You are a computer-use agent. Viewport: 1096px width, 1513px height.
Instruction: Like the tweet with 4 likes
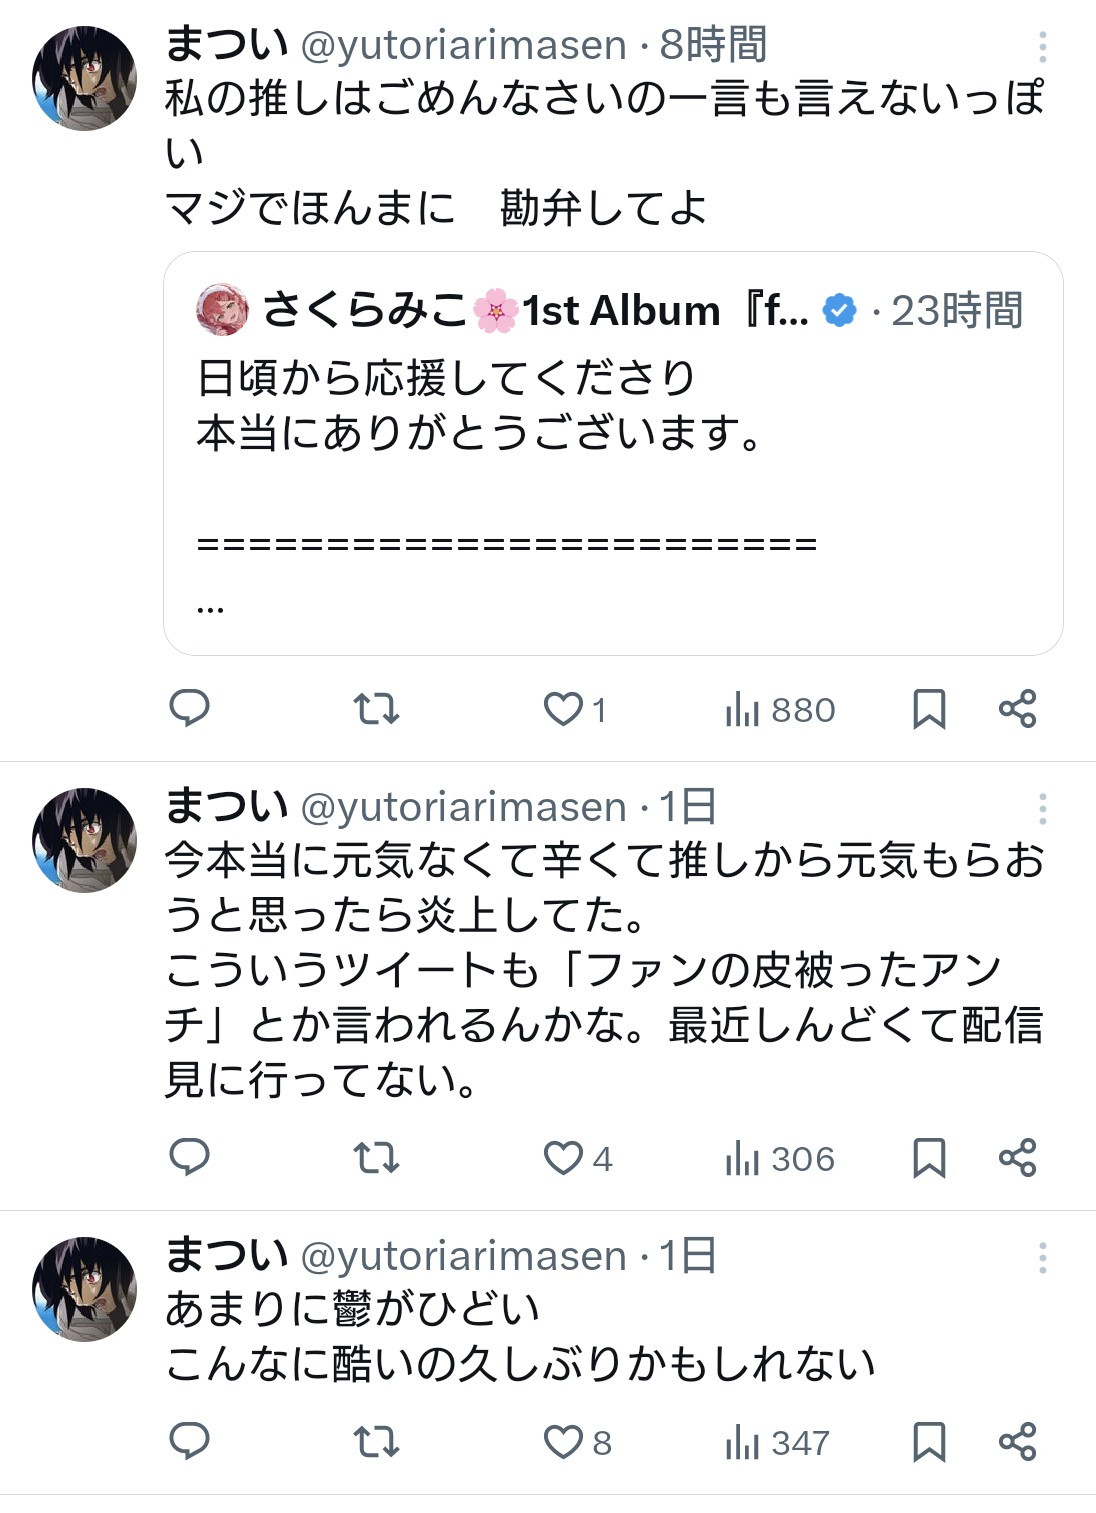[577, 1159]
